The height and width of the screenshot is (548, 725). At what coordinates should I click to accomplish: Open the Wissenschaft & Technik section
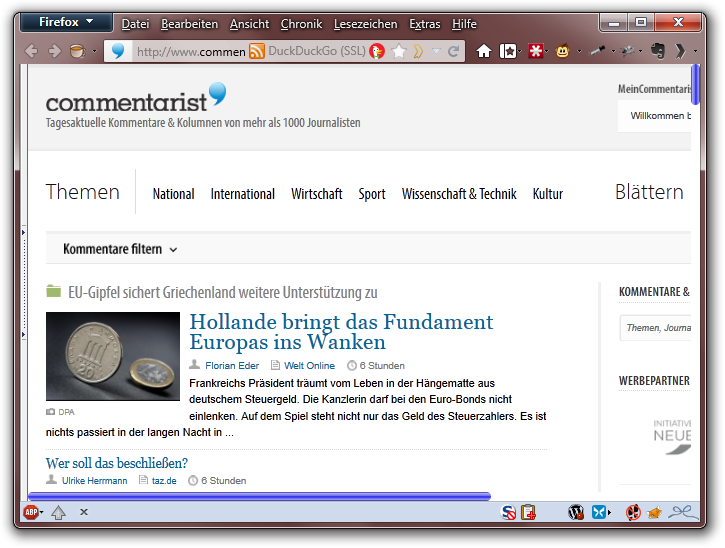click(459, 194)
